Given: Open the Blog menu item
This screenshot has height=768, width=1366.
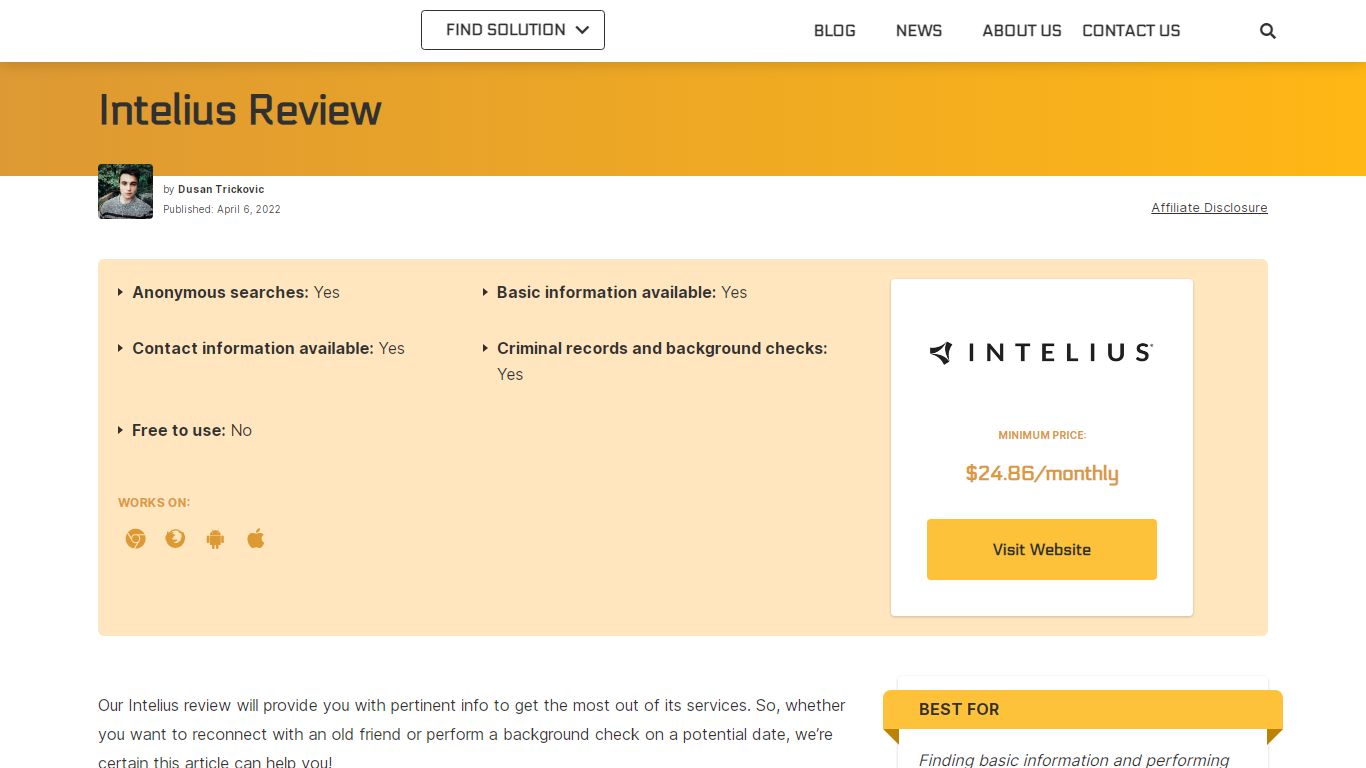Looking at the screenshot, I should [x=835, y=31].
